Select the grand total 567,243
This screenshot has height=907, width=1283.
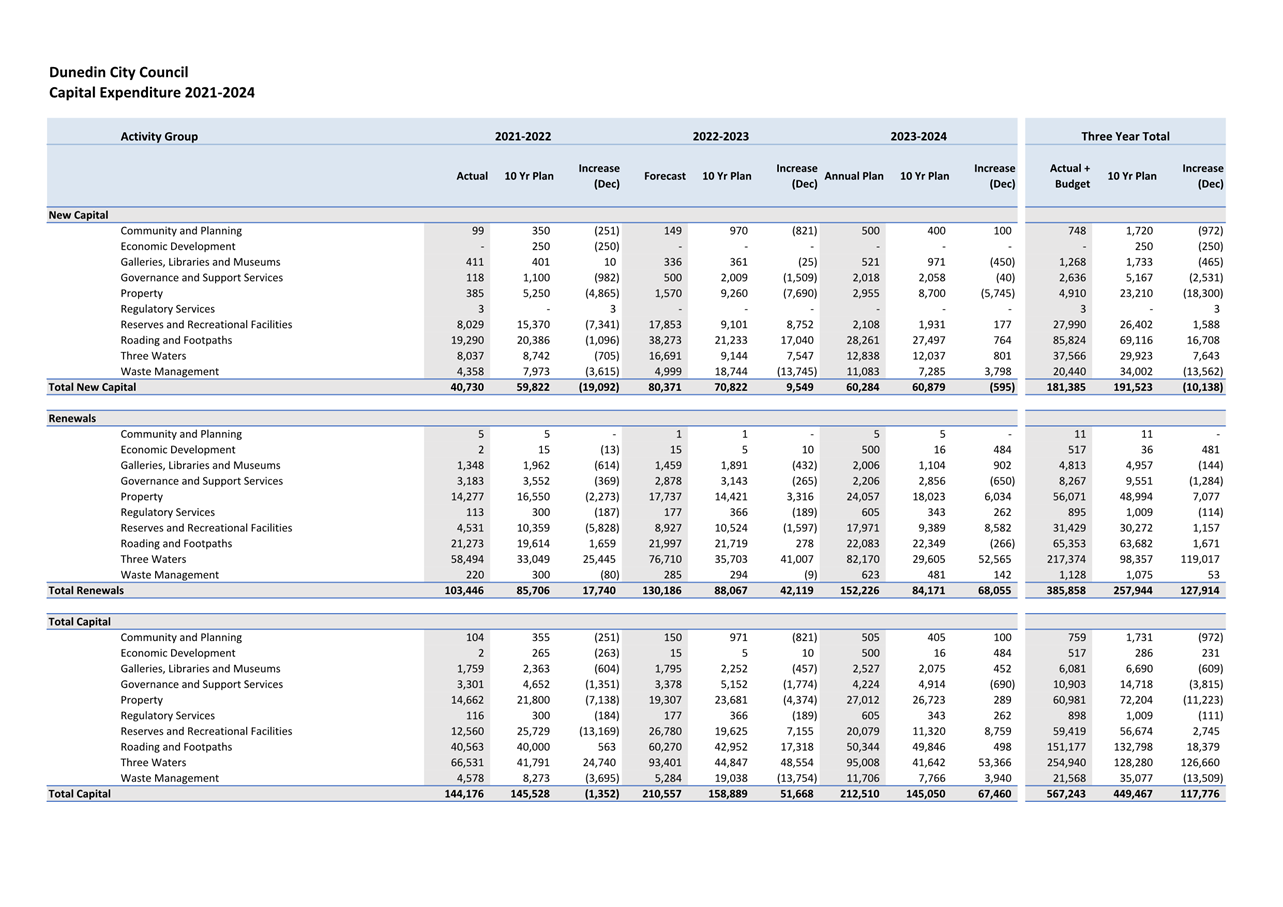(1066, 794)
